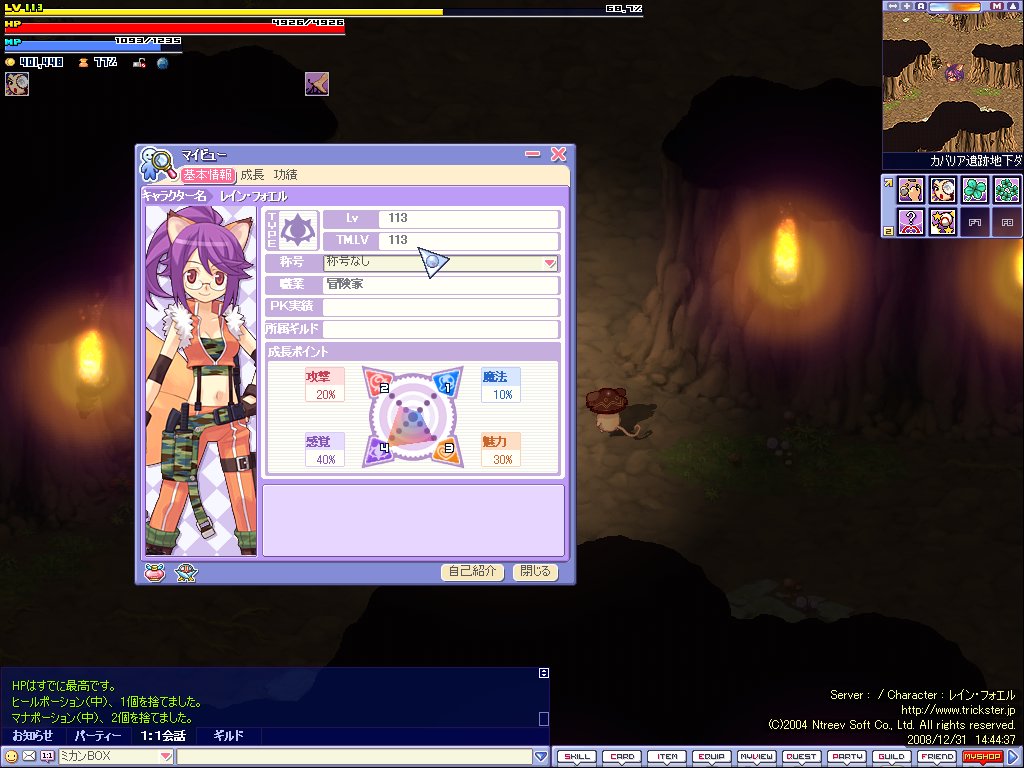Click the red attack growth gem
The width and height of the screenshot is (1024, 768).
[378, 382]
